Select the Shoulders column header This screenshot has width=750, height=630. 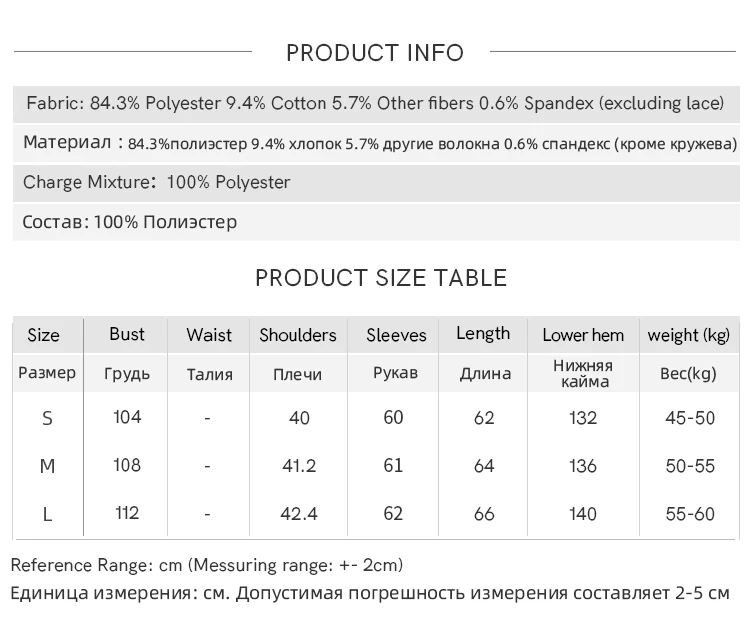coord(298,335)
